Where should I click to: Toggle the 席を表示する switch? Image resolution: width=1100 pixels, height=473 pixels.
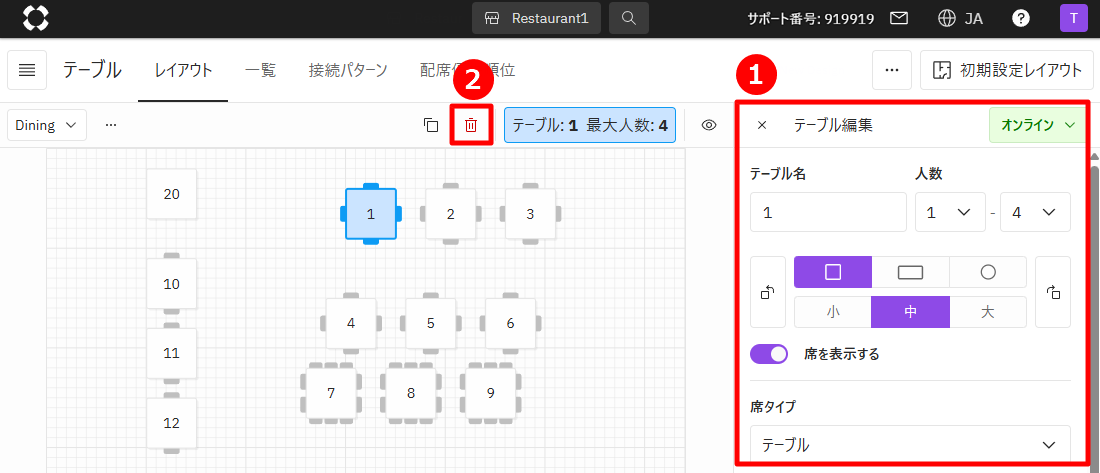(771, 354)
